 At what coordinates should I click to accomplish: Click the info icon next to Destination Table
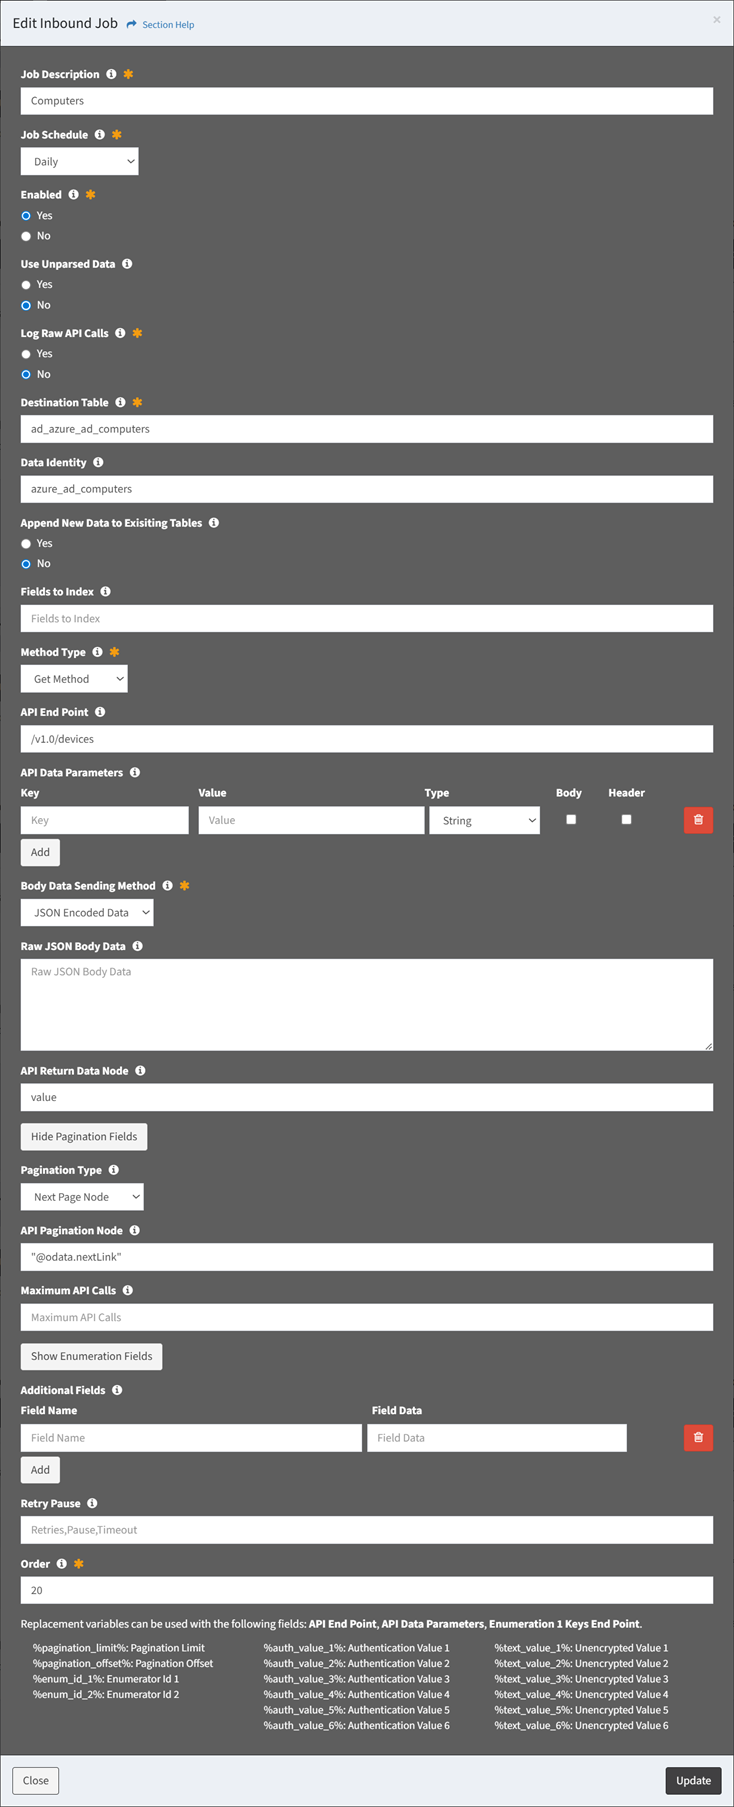click(120, 403)
